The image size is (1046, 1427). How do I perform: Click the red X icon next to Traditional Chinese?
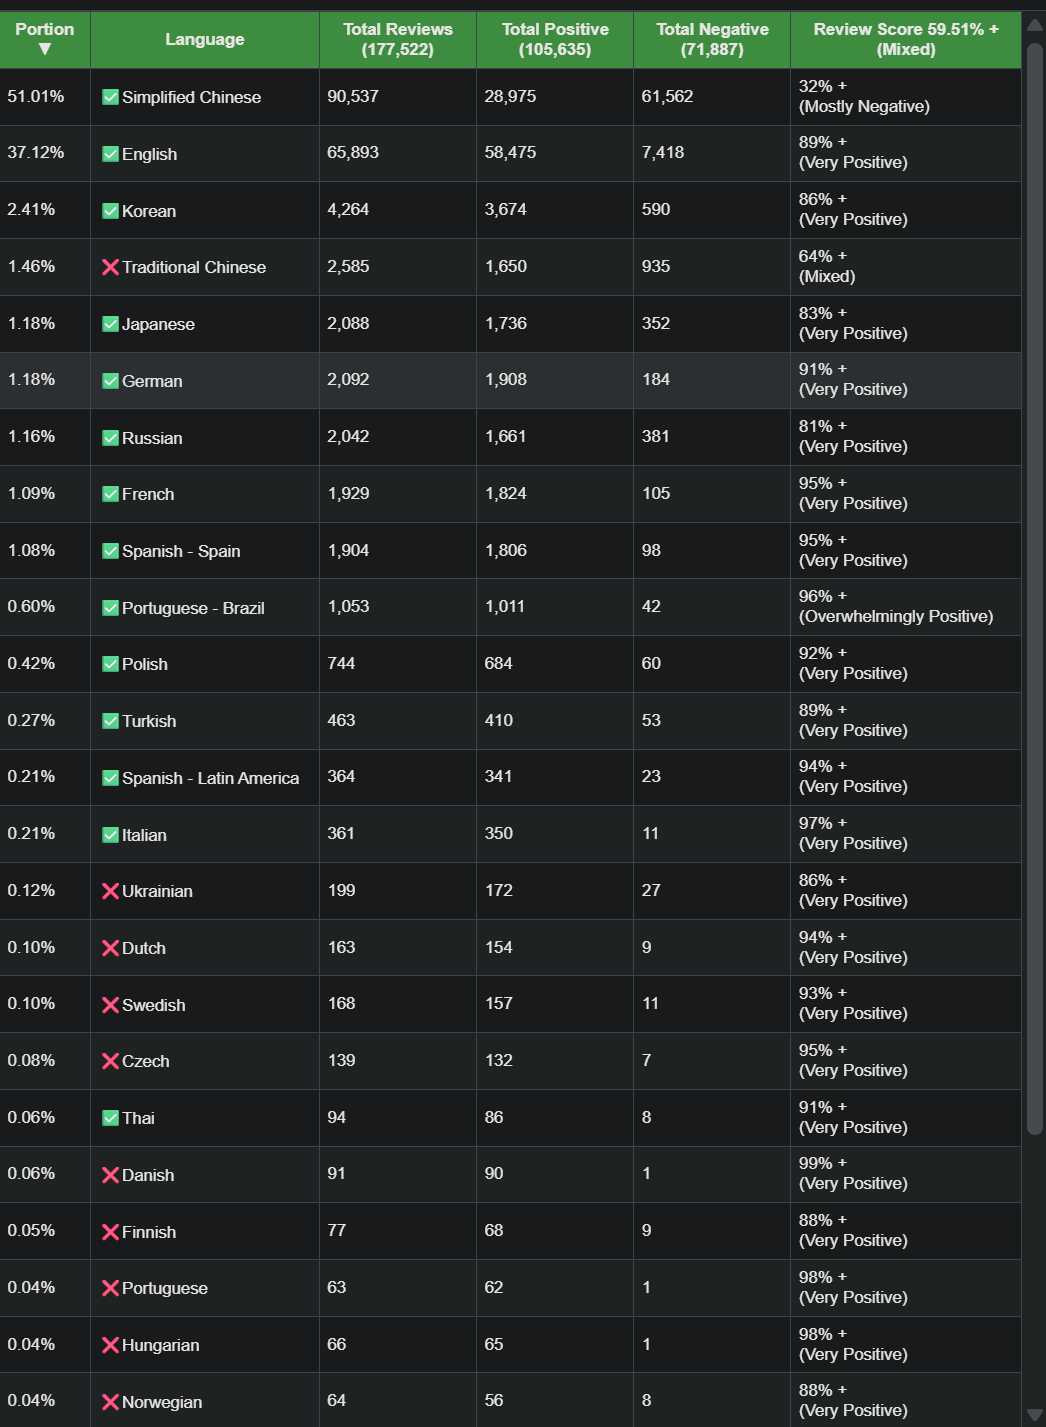[111, 267]
